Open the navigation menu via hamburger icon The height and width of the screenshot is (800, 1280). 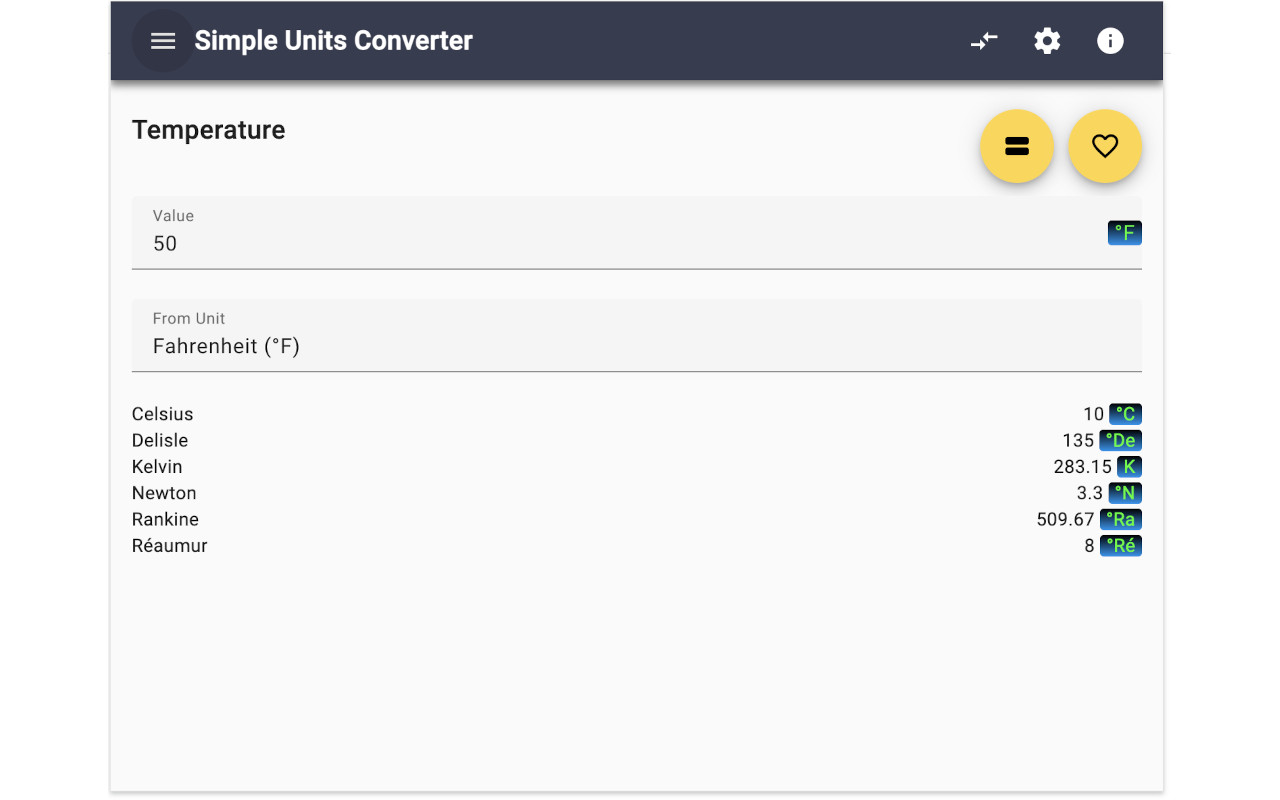point(162,41)
